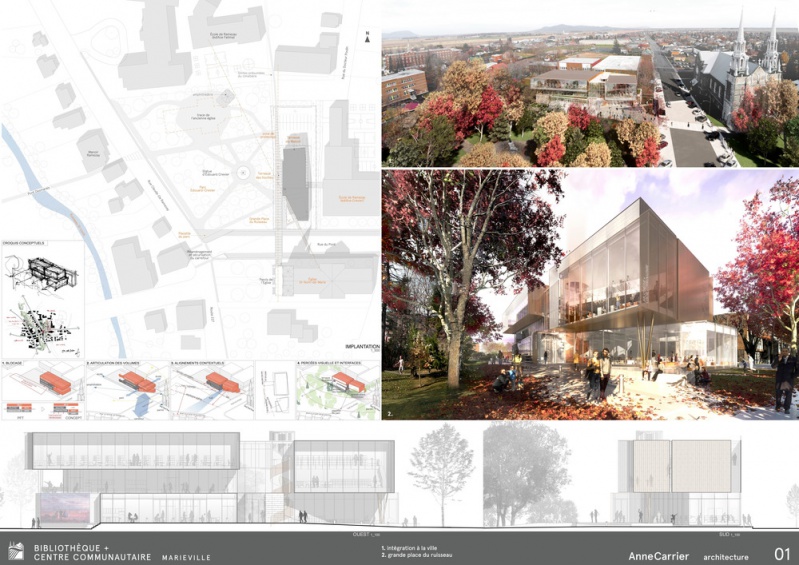Viewport: 799px width, 565px height.
Task: Select the Blocage diagram
Action: [x=42, y=390]
